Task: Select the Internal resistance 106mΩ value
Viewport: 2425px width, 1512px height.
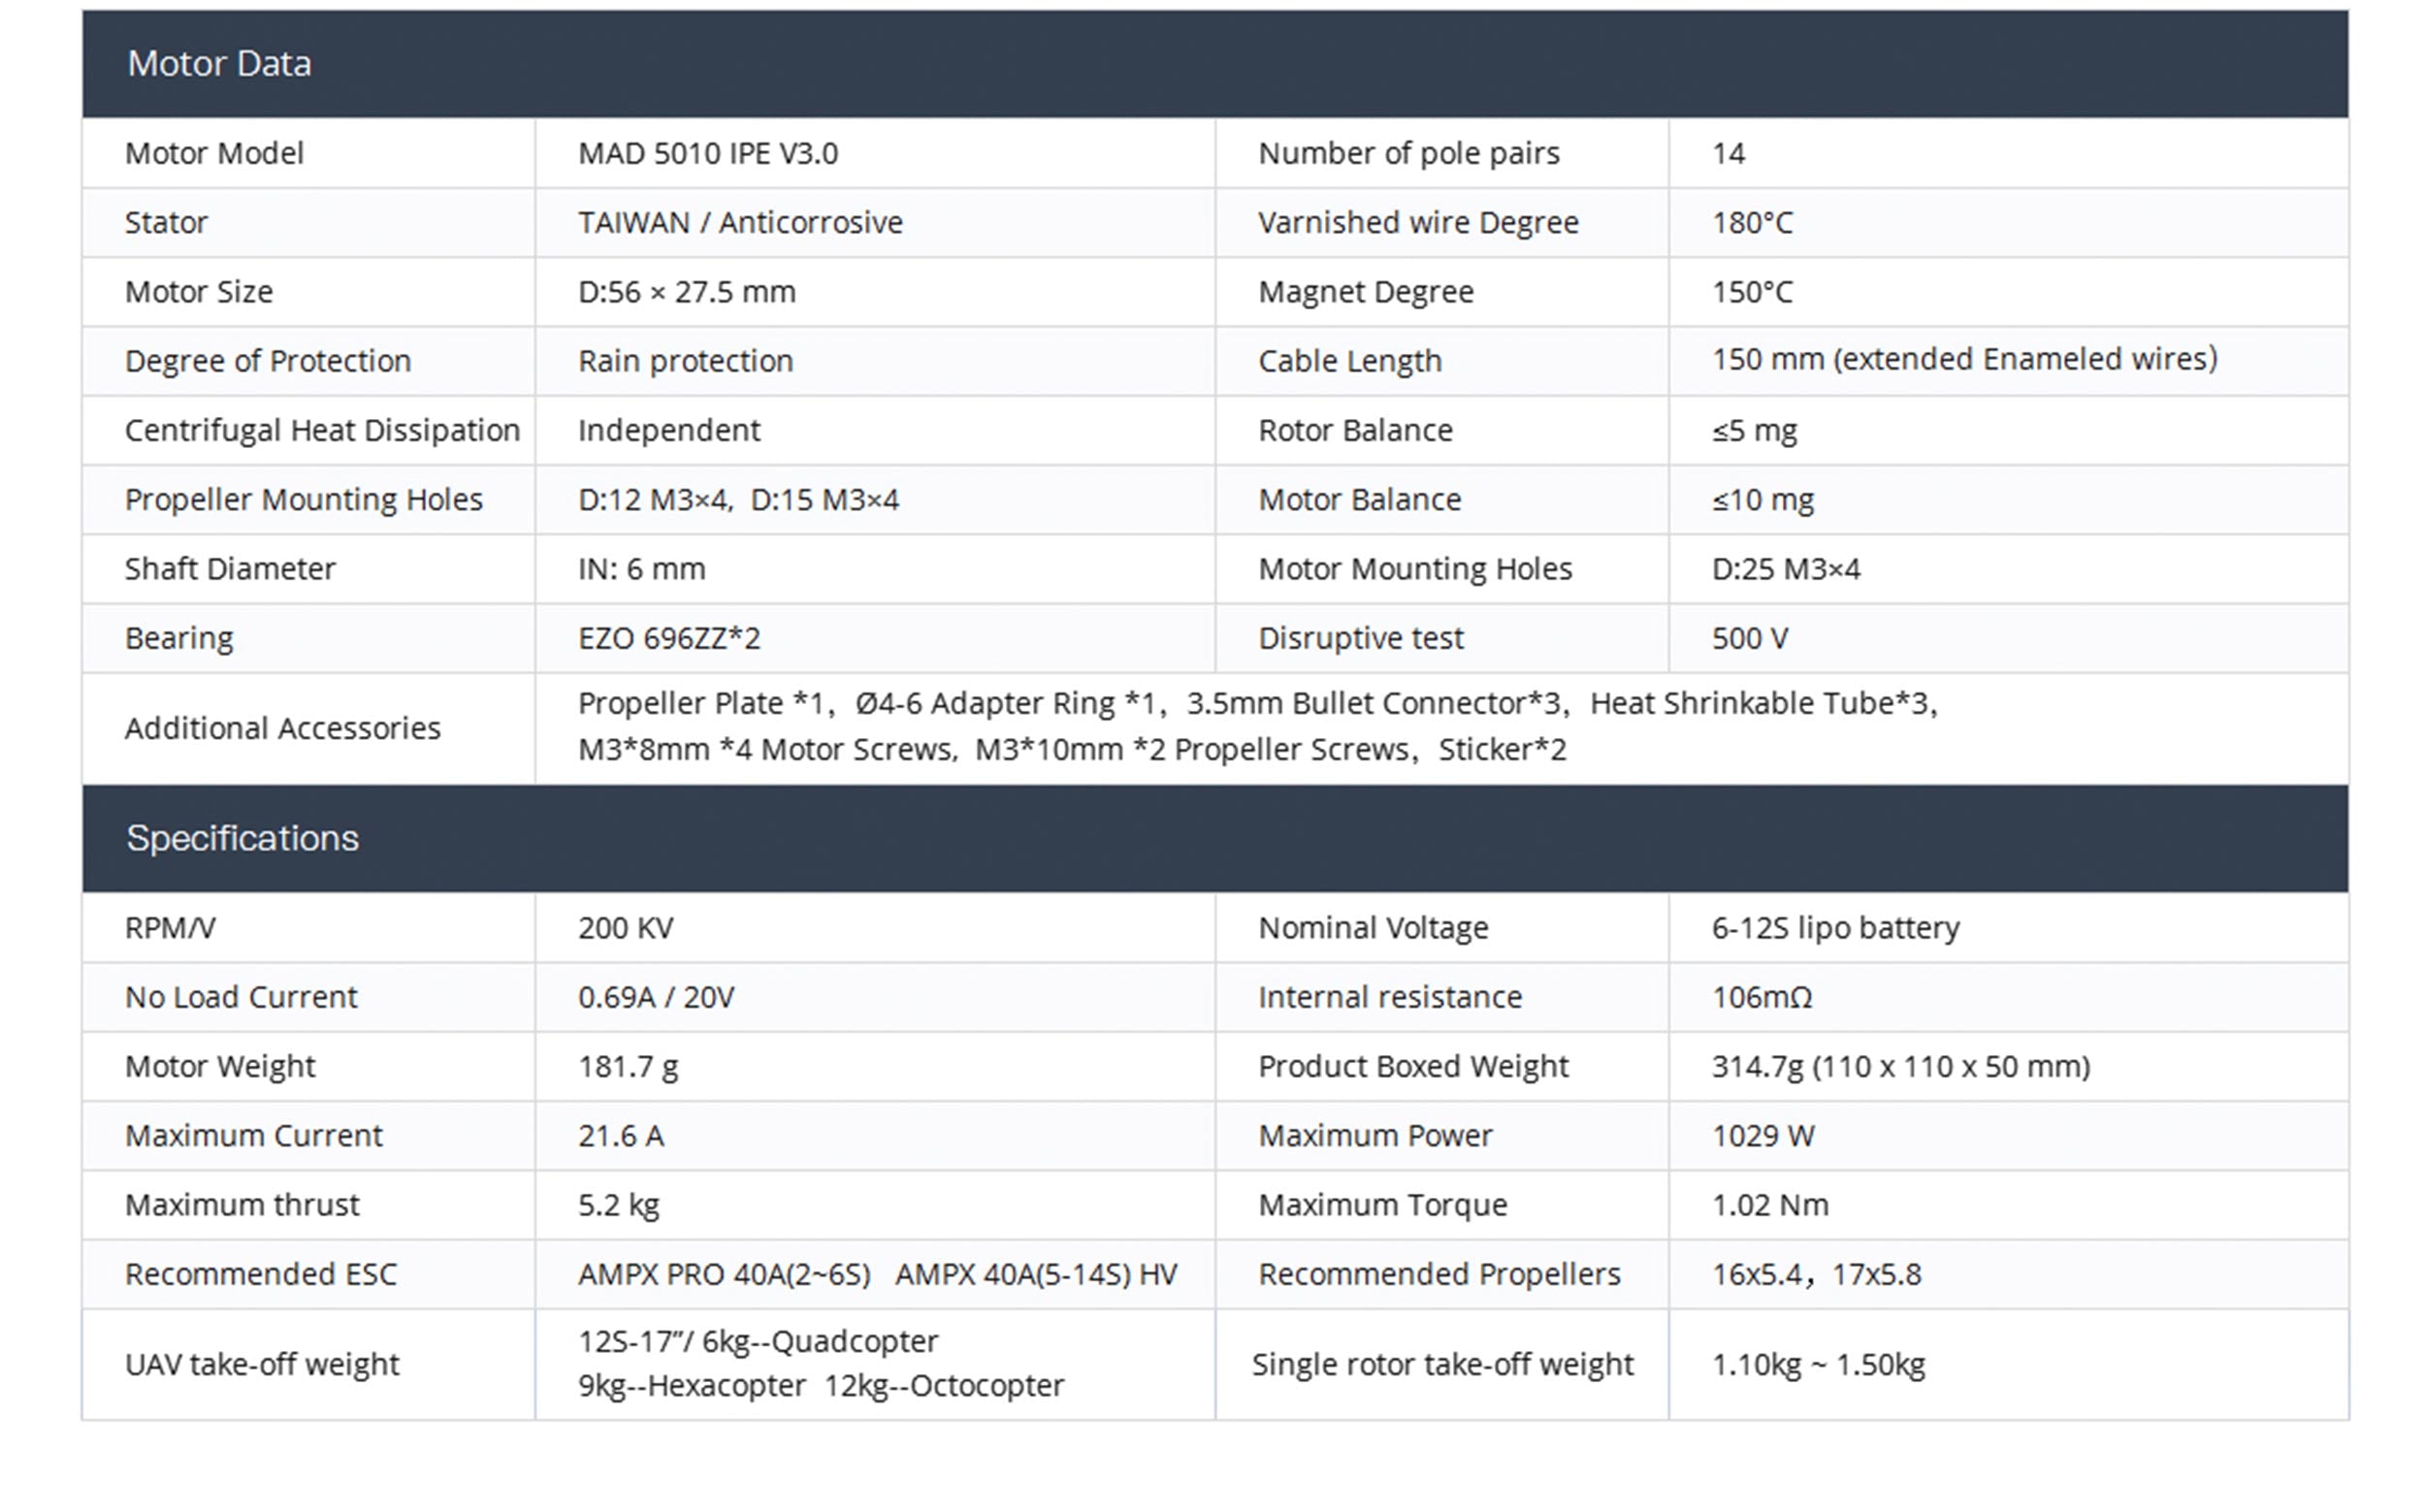Action: click(1761, 997)
